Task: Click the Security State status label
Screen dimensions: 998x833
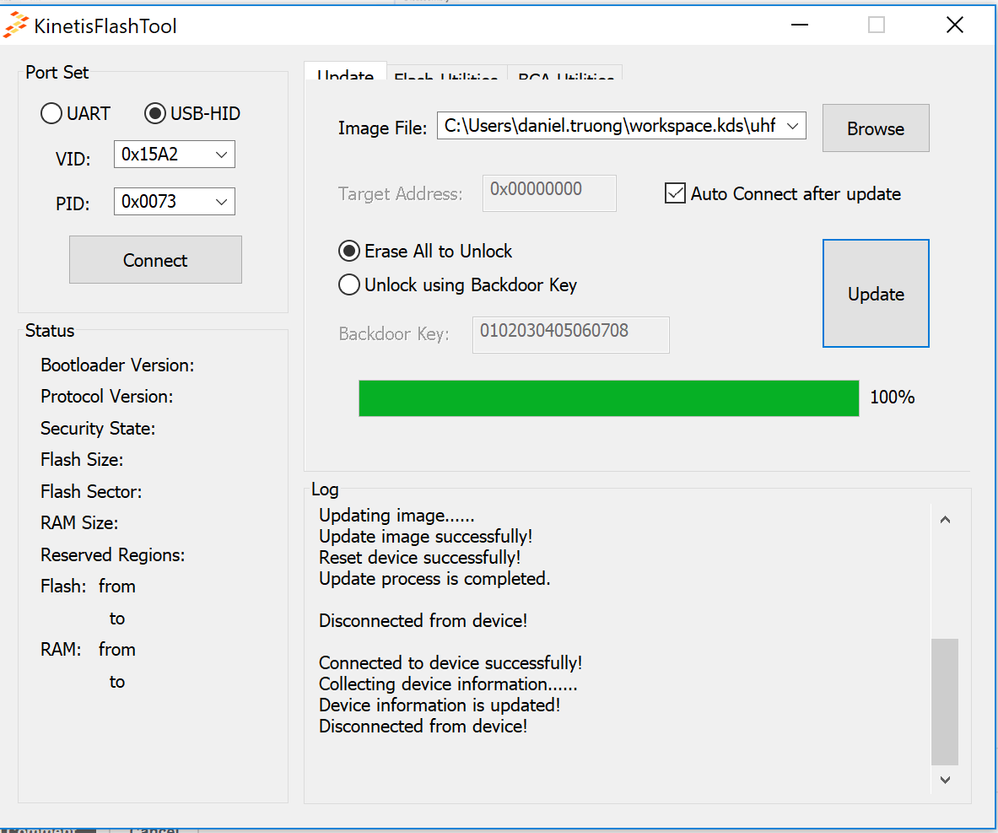Action: [x=97, y=428]
